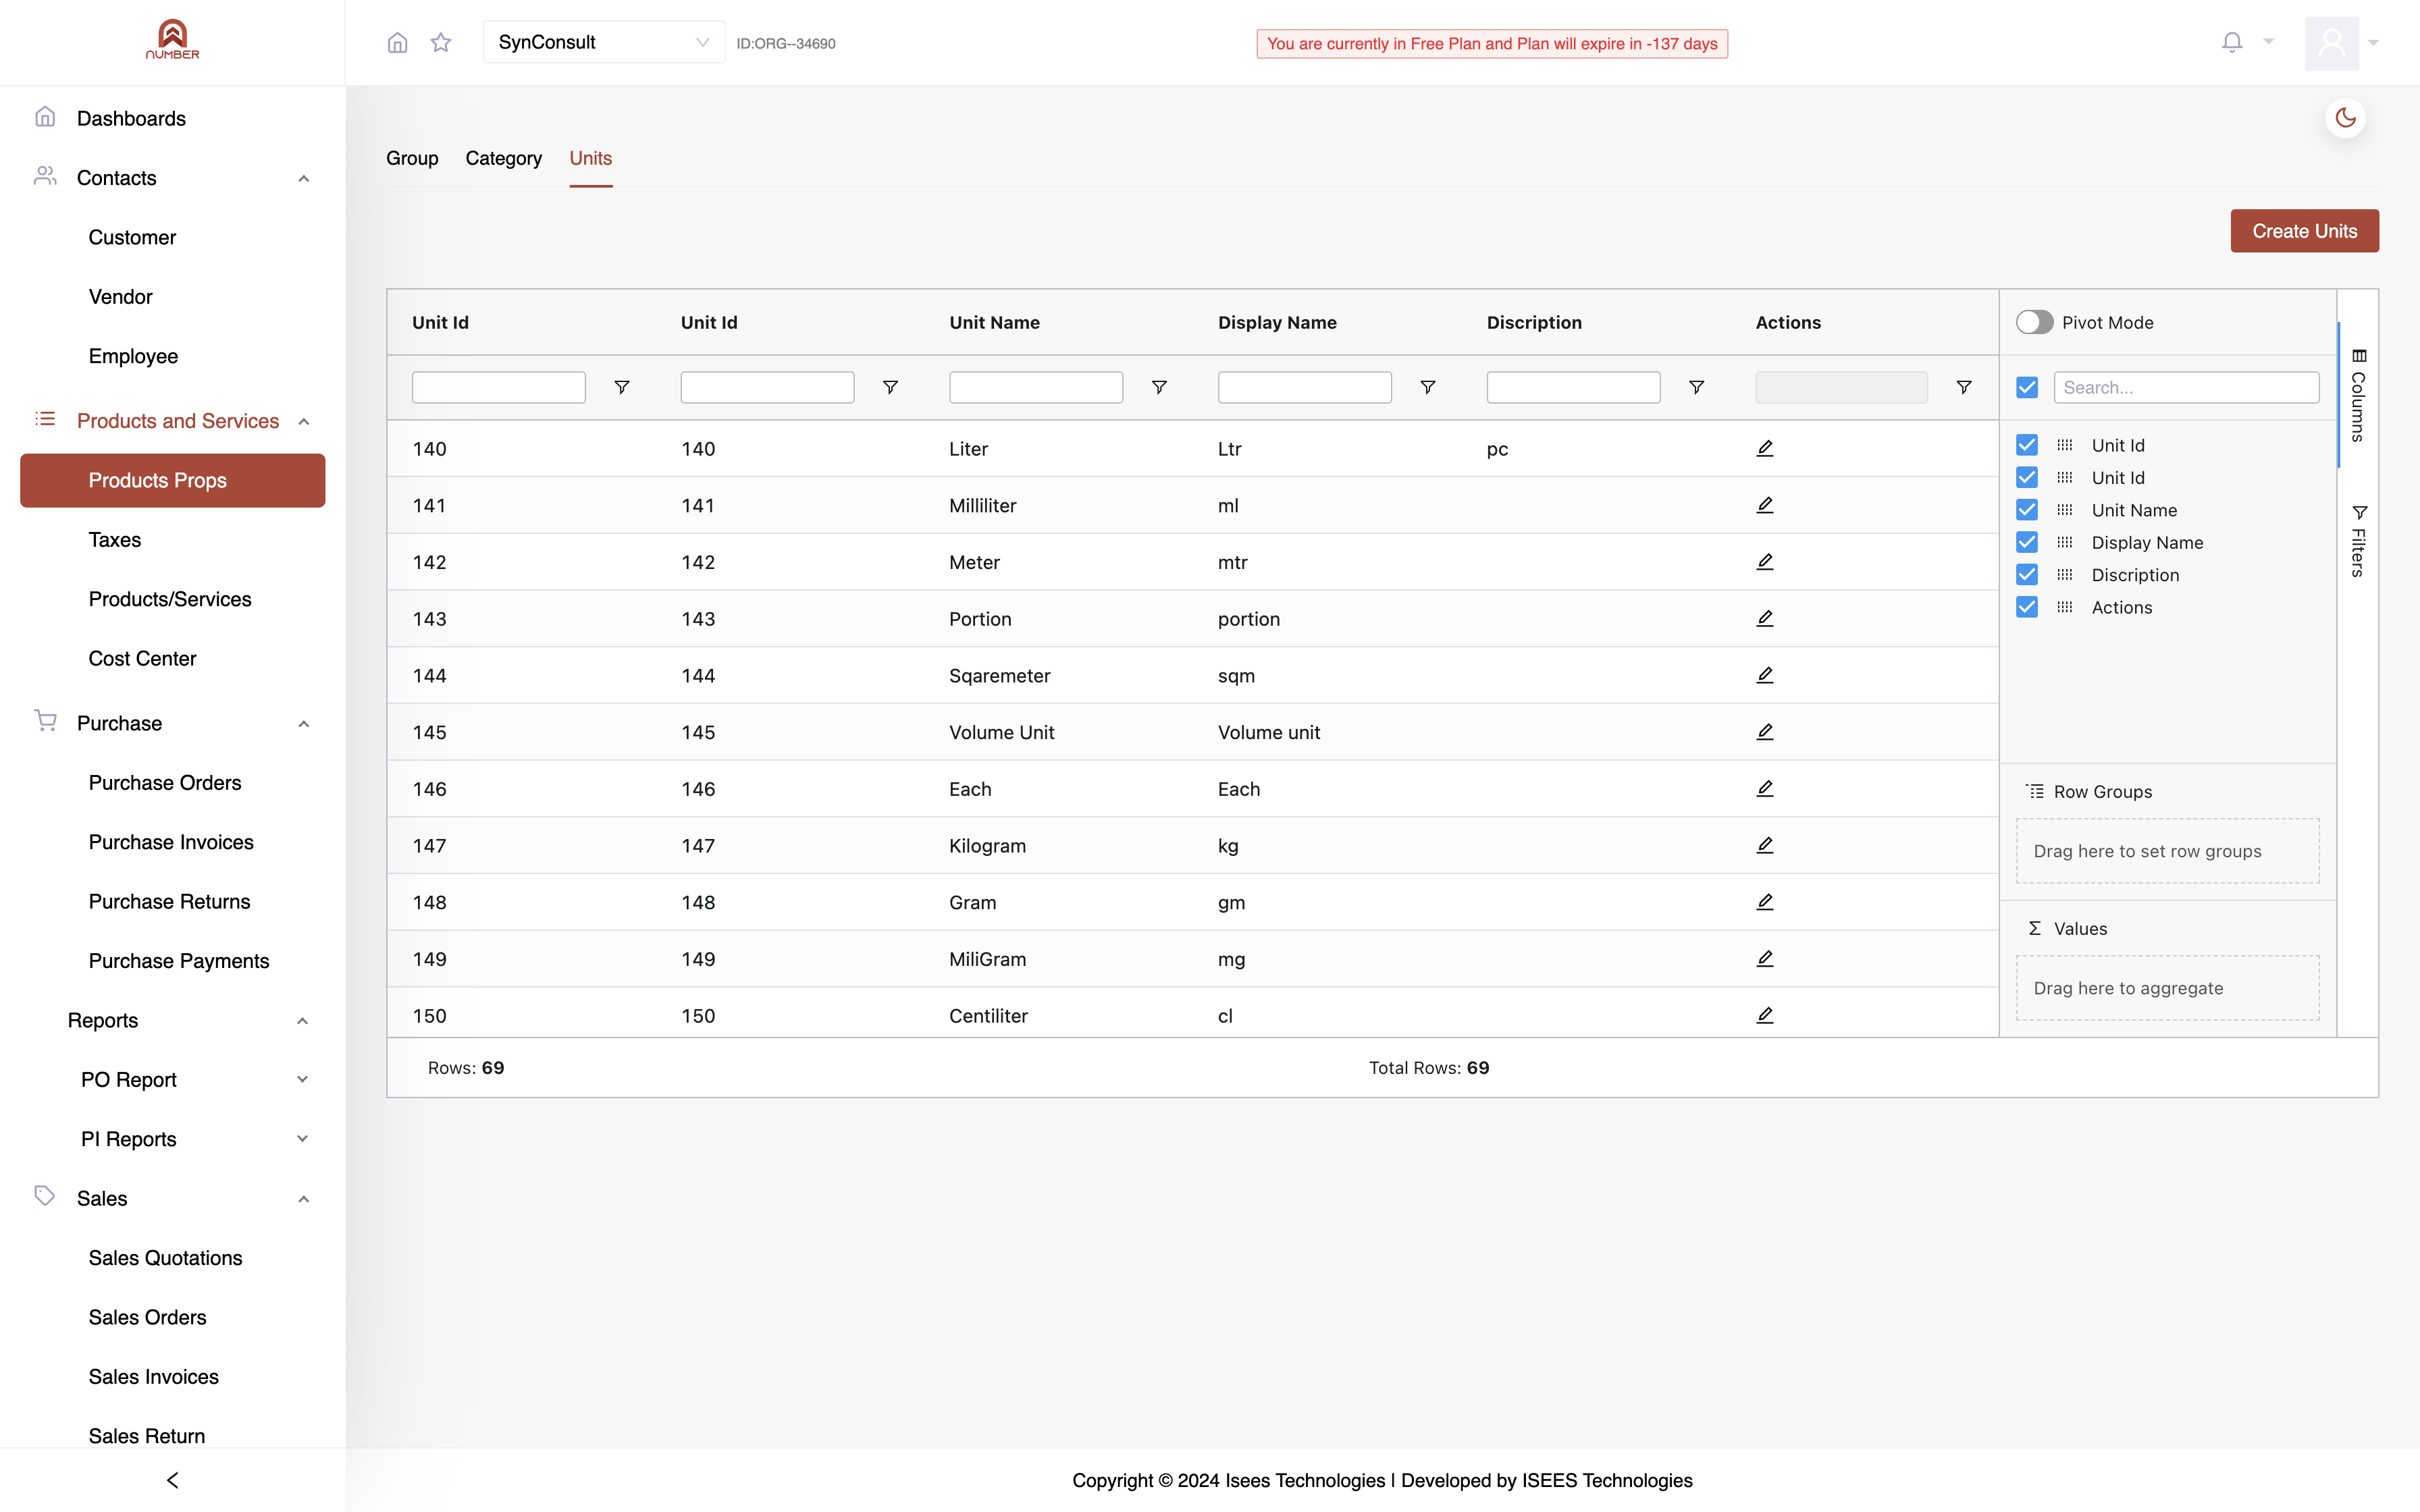
Task: Collapse the Contacts sidebar section
Action: click(x=304, y=178)
